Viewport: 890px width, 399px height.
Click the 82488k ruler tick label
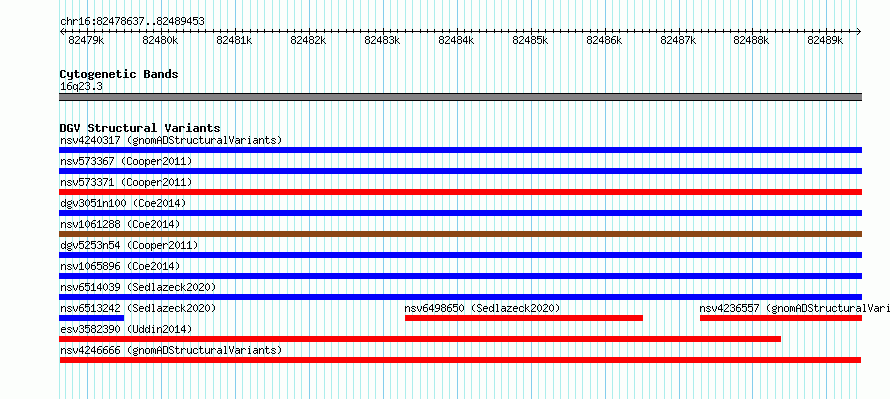pos(752,40)
